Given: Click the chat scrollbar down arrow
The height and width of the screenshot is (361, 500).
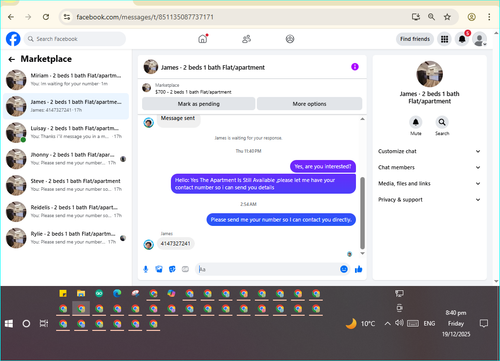Looking at the screenshot, I should coord(362,254).
